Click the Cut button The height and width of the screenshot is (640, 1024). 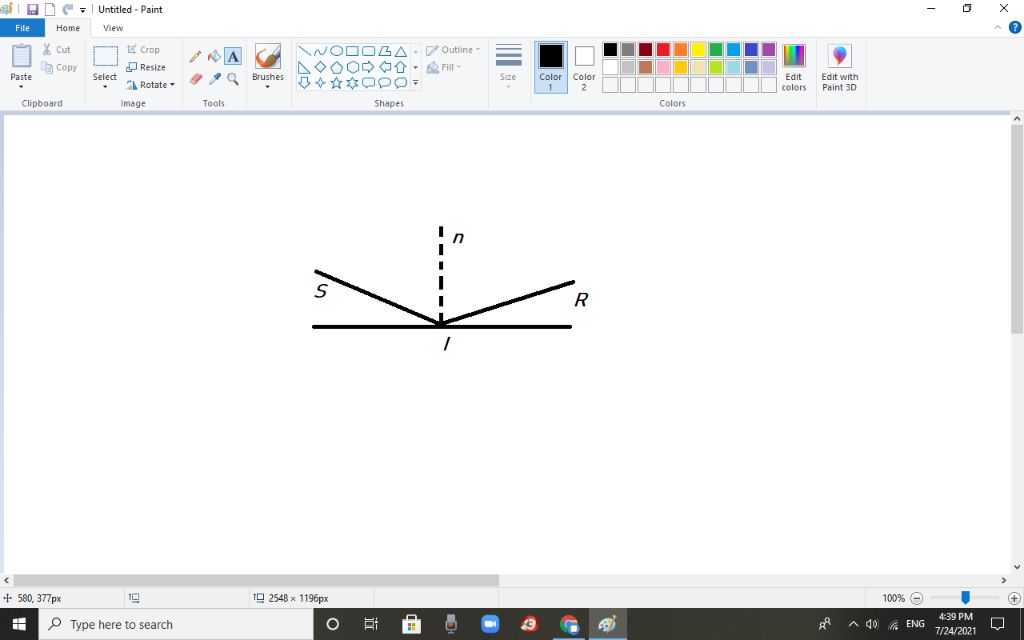57,50
